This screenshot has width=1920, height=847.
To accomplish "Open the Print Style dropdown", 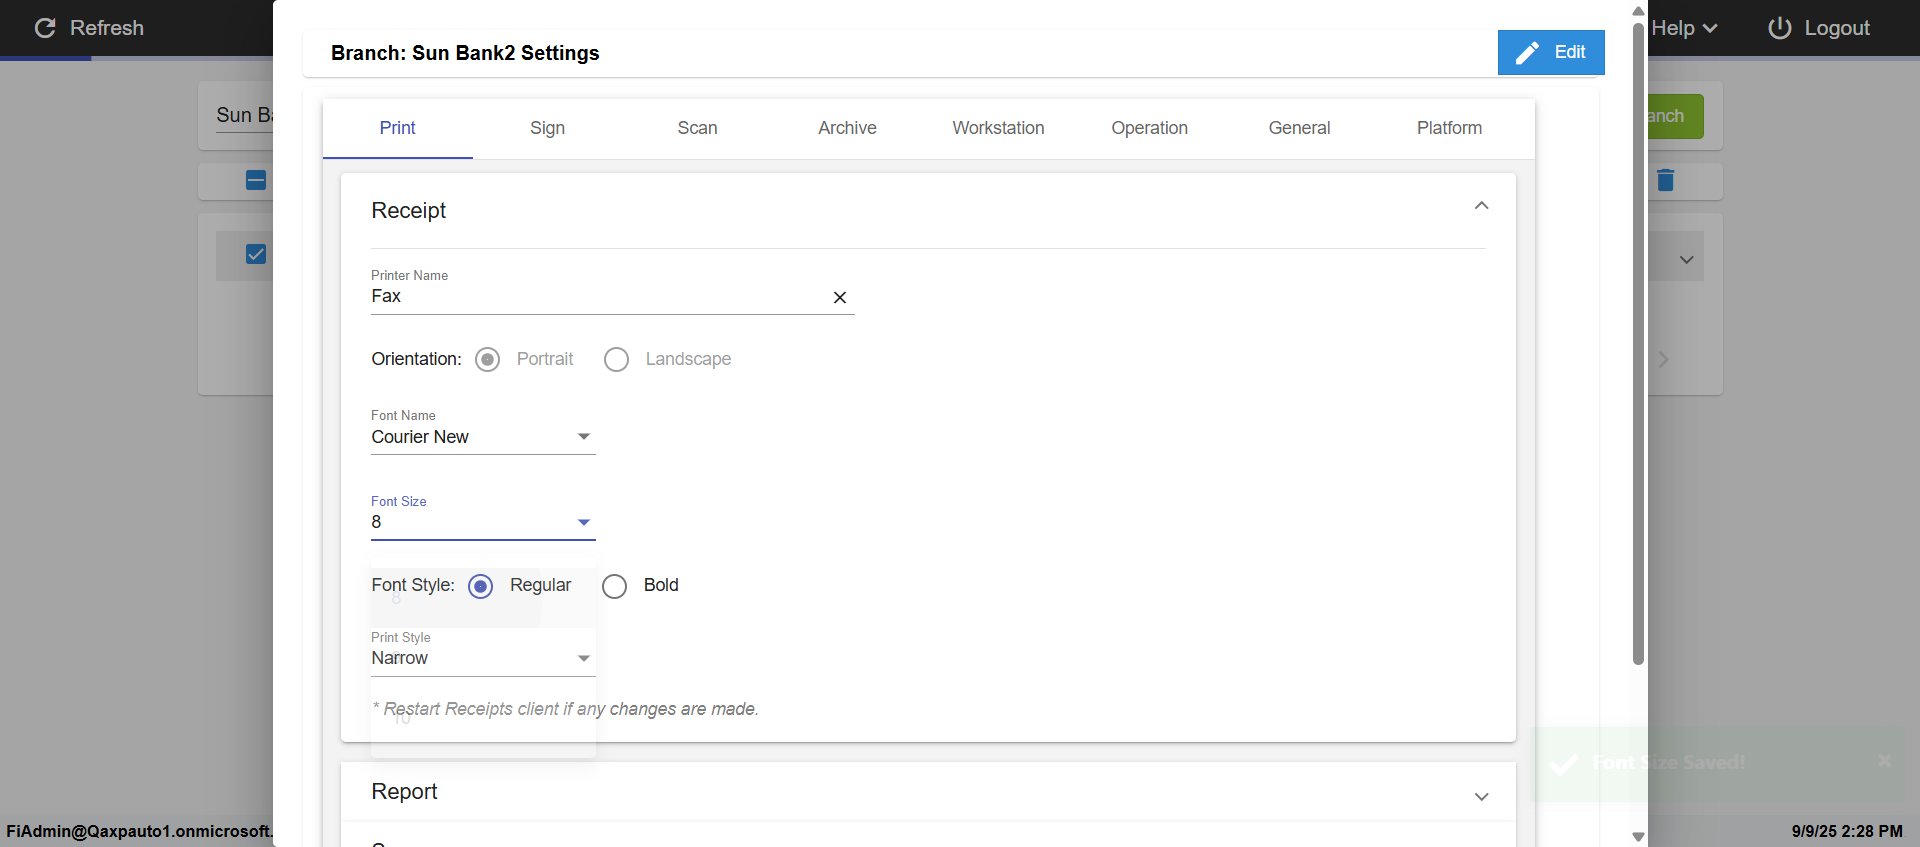I will pyautogui.click(x=583, y=658).
